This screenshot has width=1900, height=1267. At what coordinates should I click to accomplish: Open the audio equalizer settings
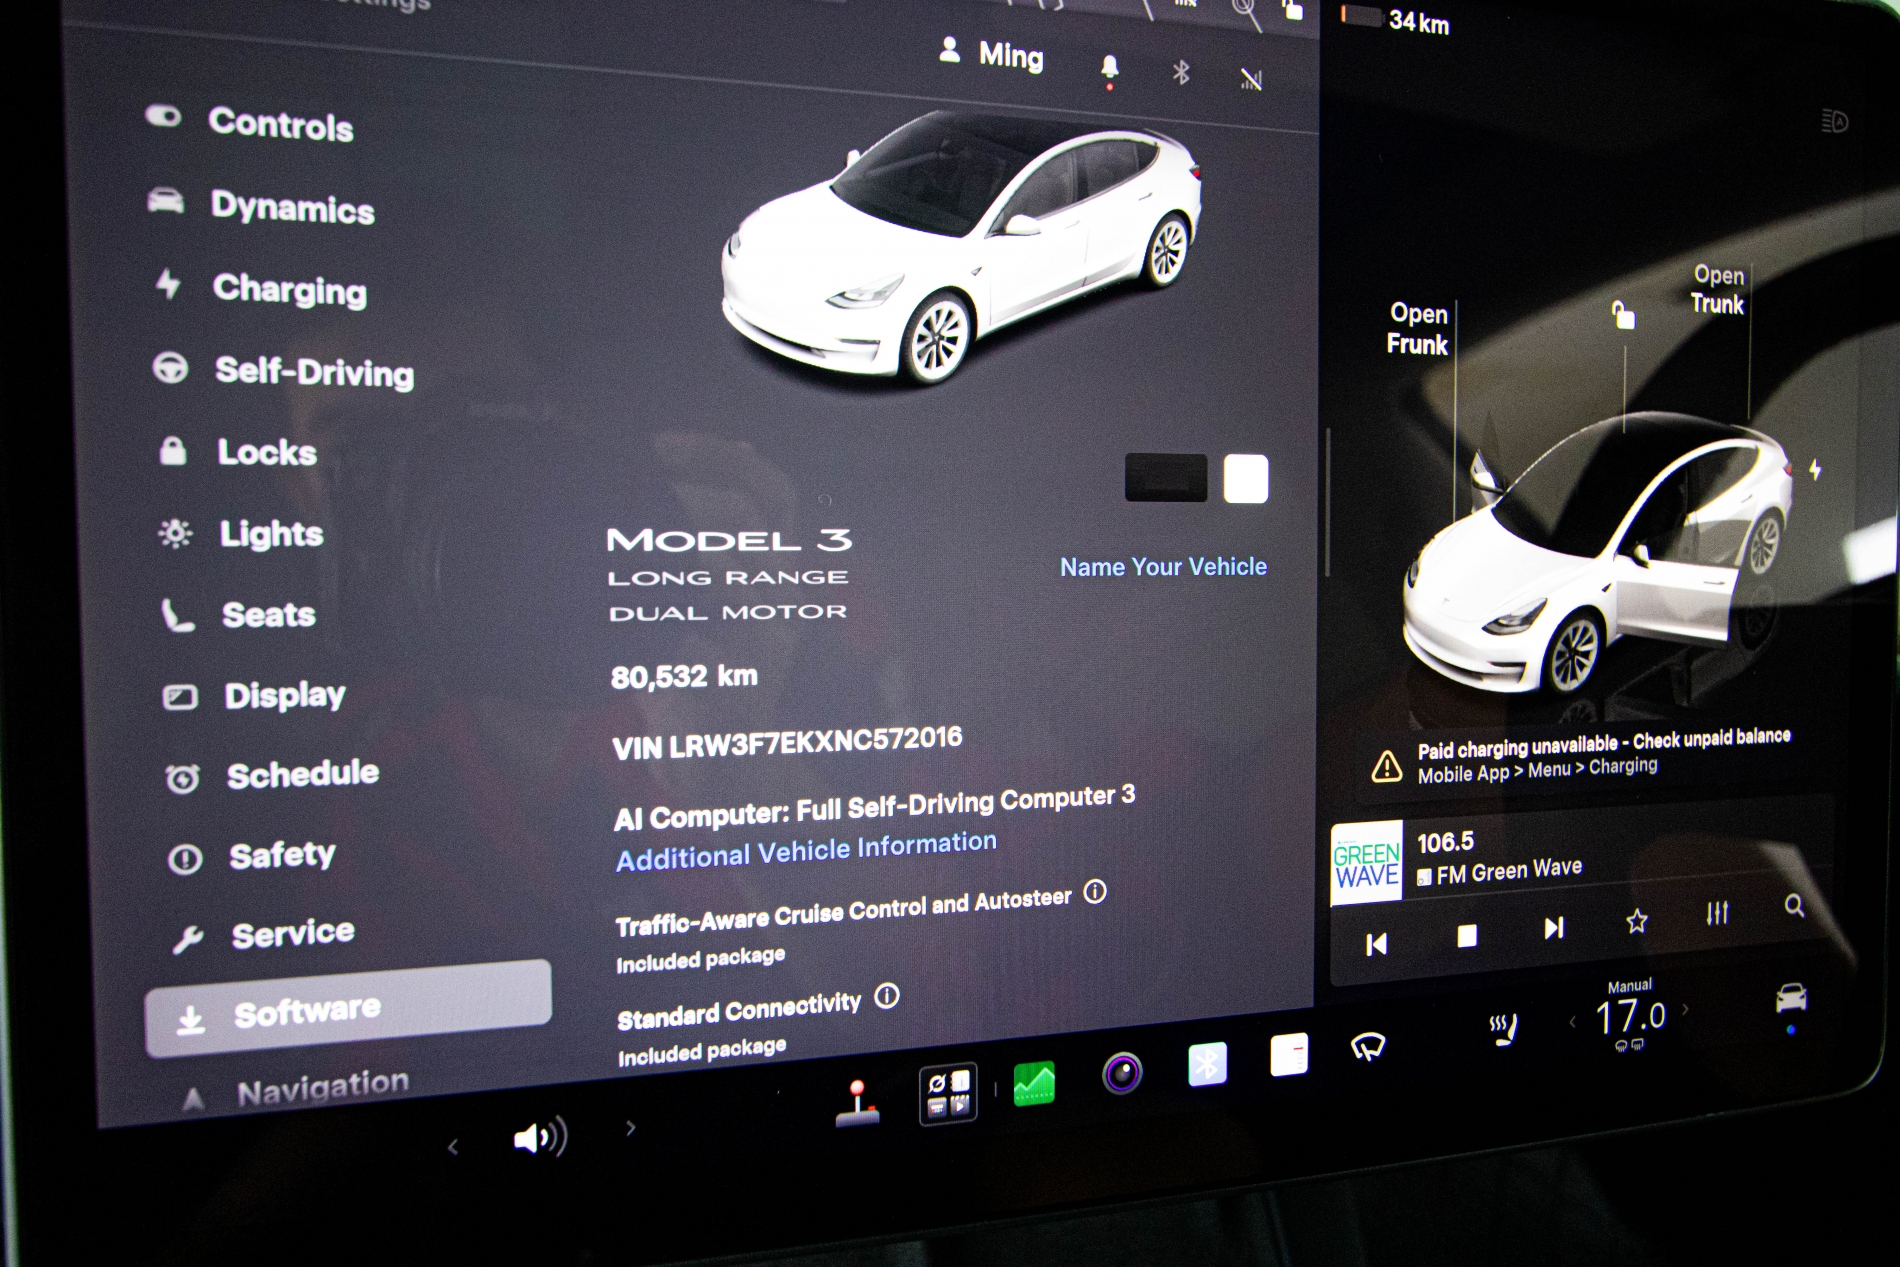1717,913
